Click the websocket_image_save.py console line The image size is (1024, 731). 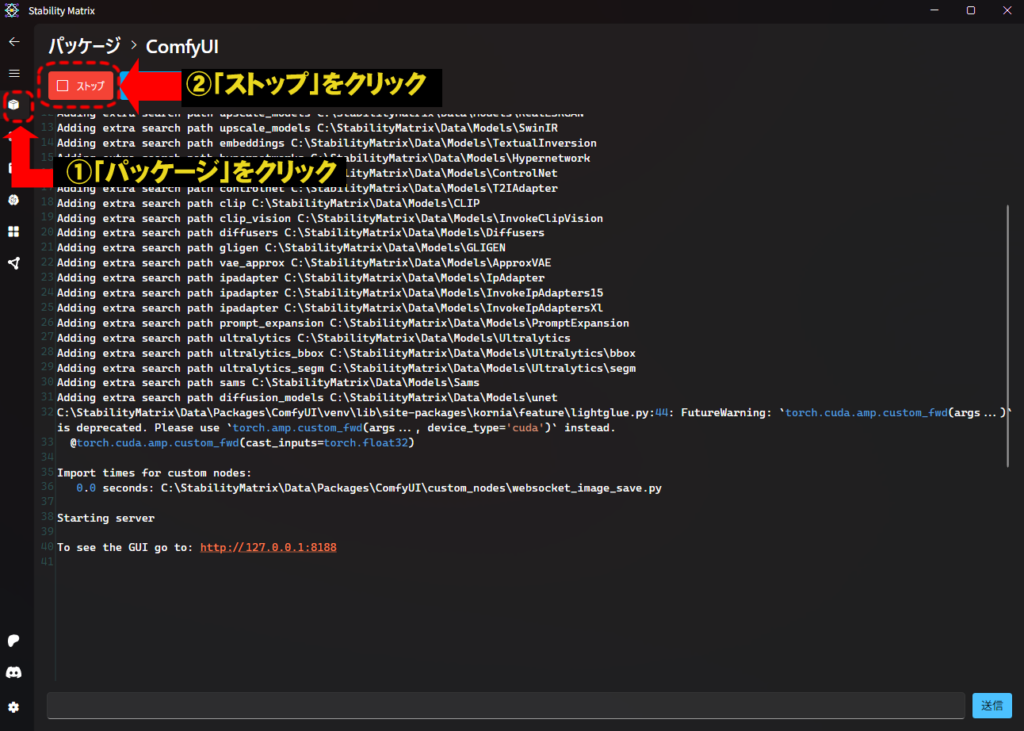pos(369,488)
